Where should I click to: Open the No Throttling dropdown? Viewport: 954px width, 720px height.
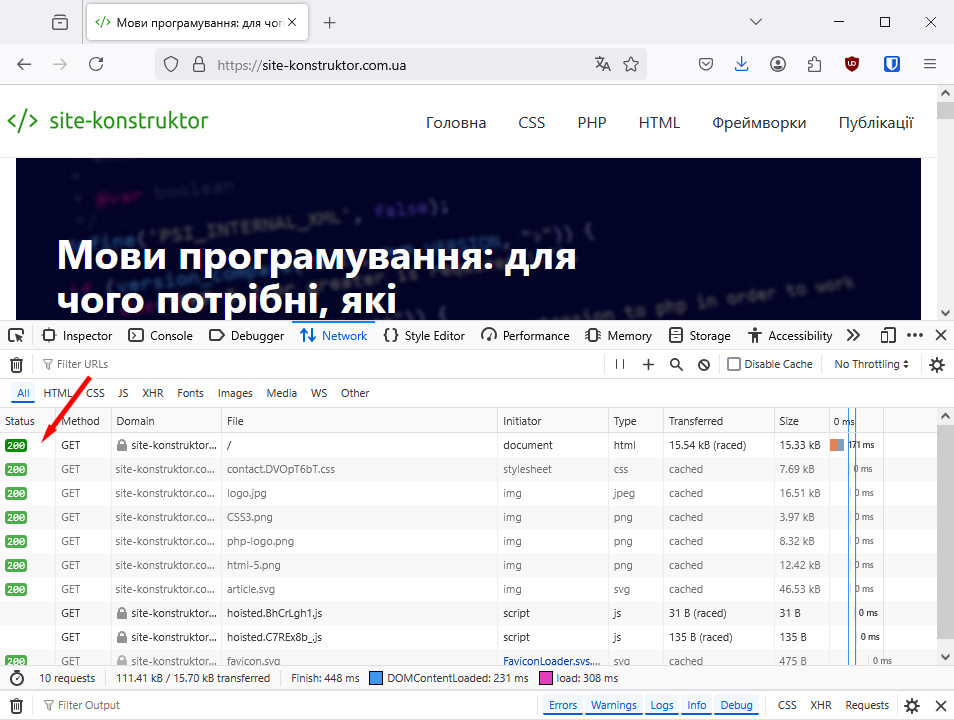pyautogui.click(x=870, y=363)
